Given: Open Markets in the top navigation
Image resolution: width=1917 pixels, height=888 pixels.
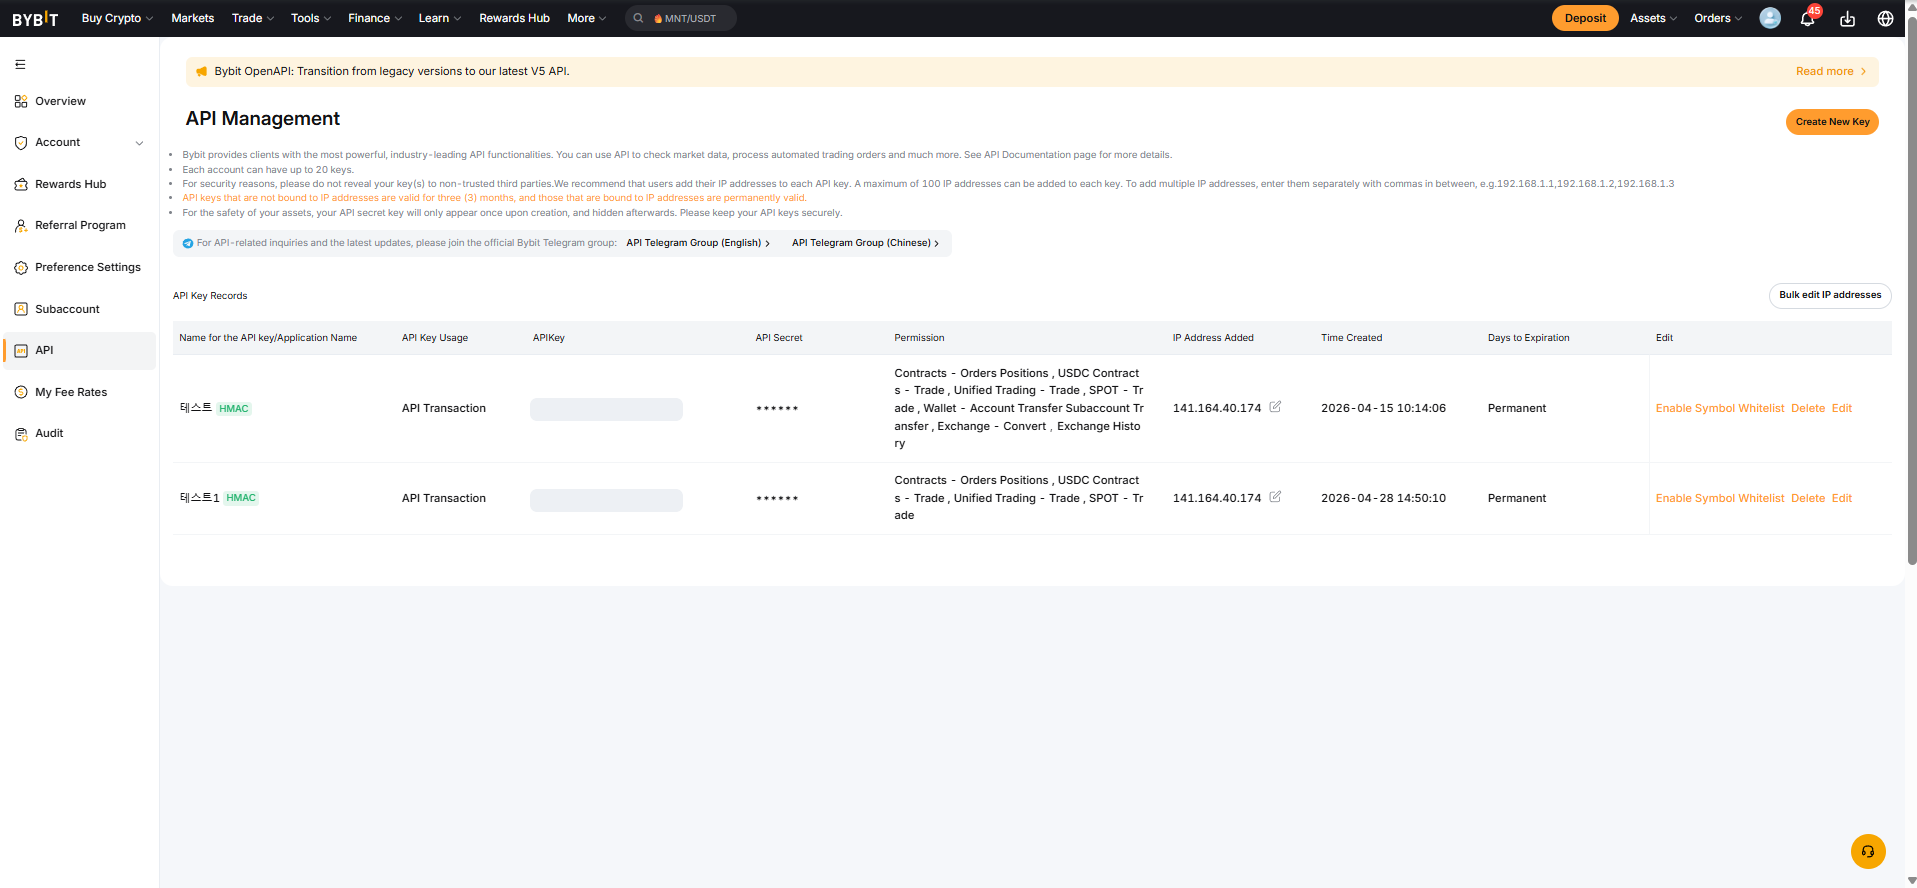Looking at the screenshot, I should [x=193, y=18].
